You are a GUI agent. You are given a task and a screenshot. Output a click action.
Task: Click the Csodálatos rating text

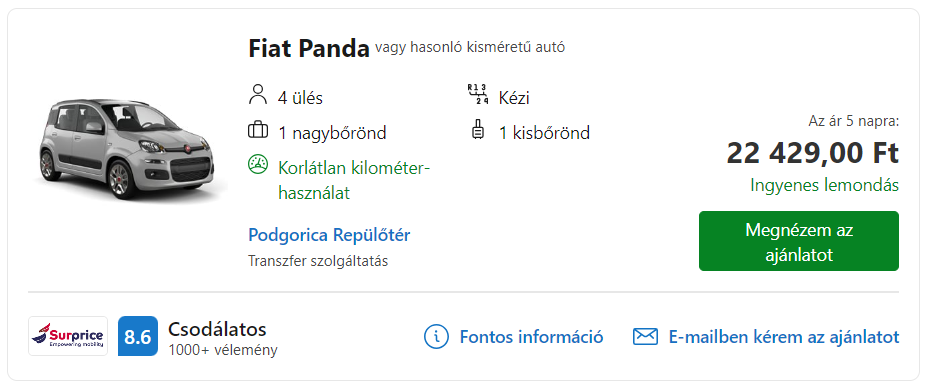pos(217,329)
